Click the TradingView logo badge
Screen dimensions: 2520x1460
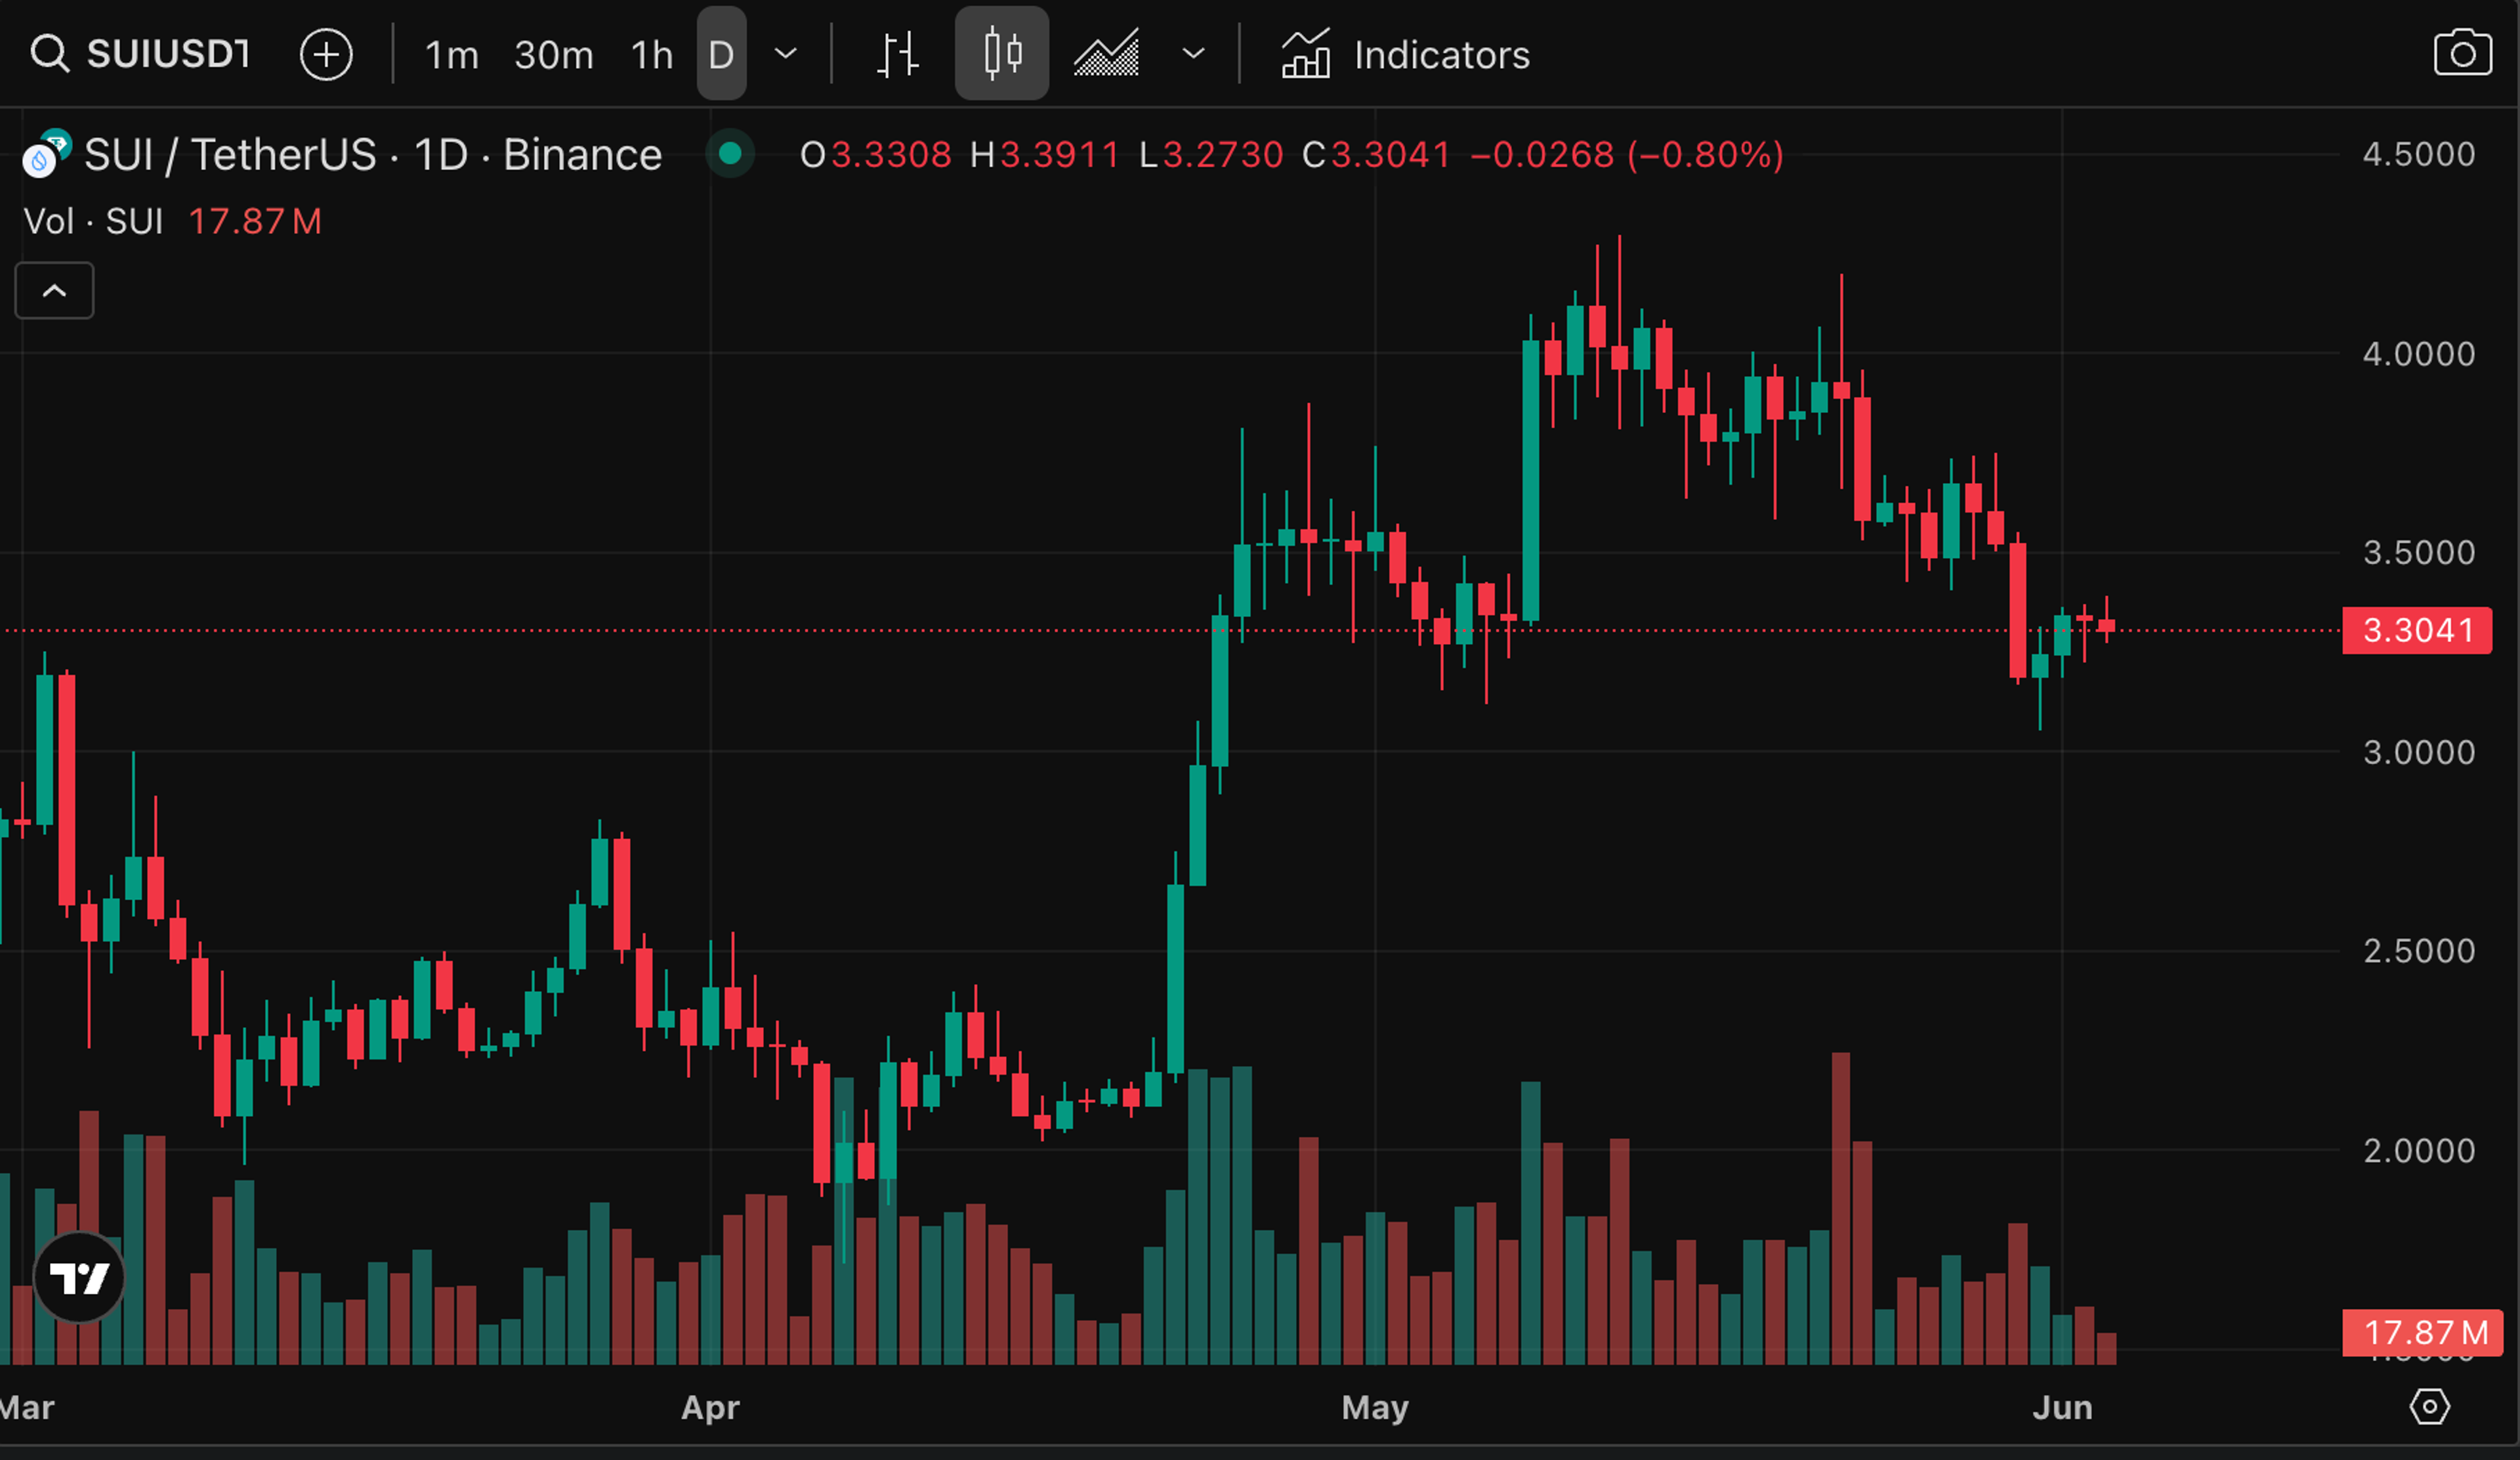pos(79,1277)
